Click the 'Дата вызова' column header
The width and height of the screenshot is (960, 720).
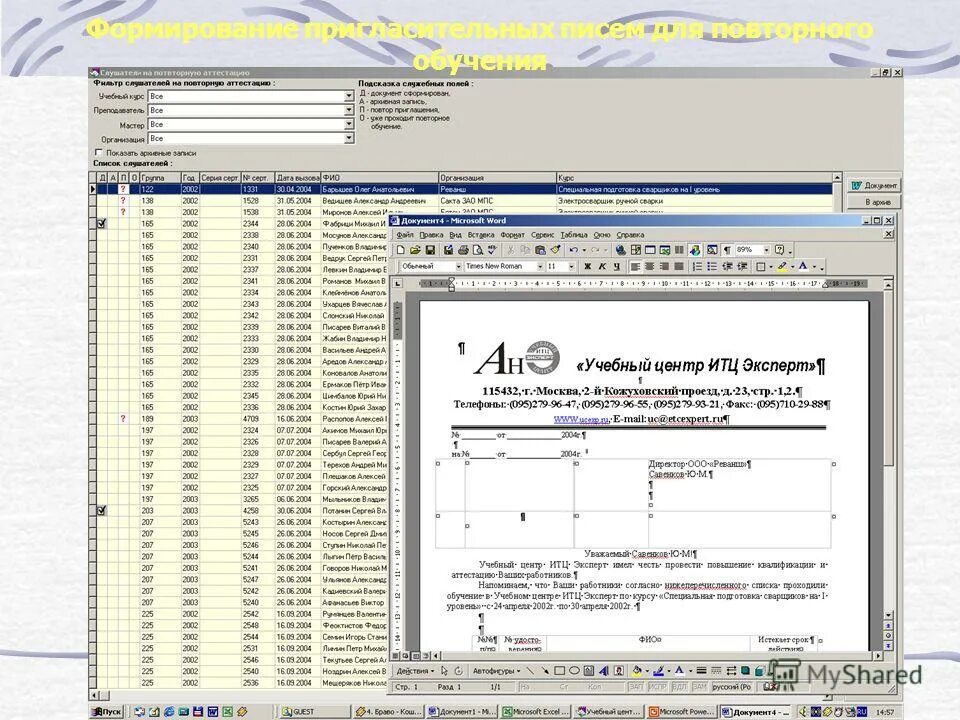click(298, 178)
